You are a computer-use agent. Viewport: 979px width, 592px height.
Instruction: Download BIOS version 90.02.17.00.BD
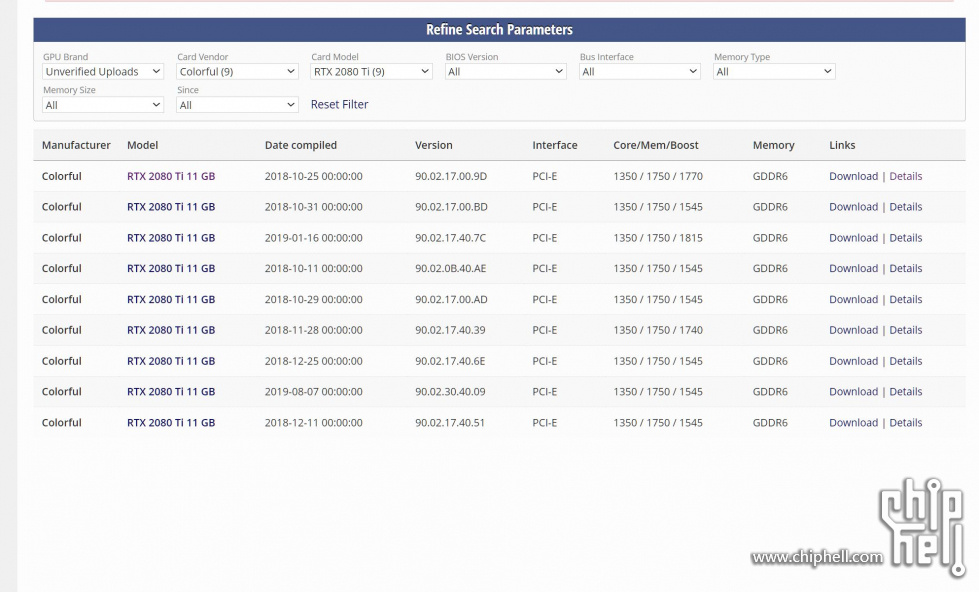pos(854,207)
